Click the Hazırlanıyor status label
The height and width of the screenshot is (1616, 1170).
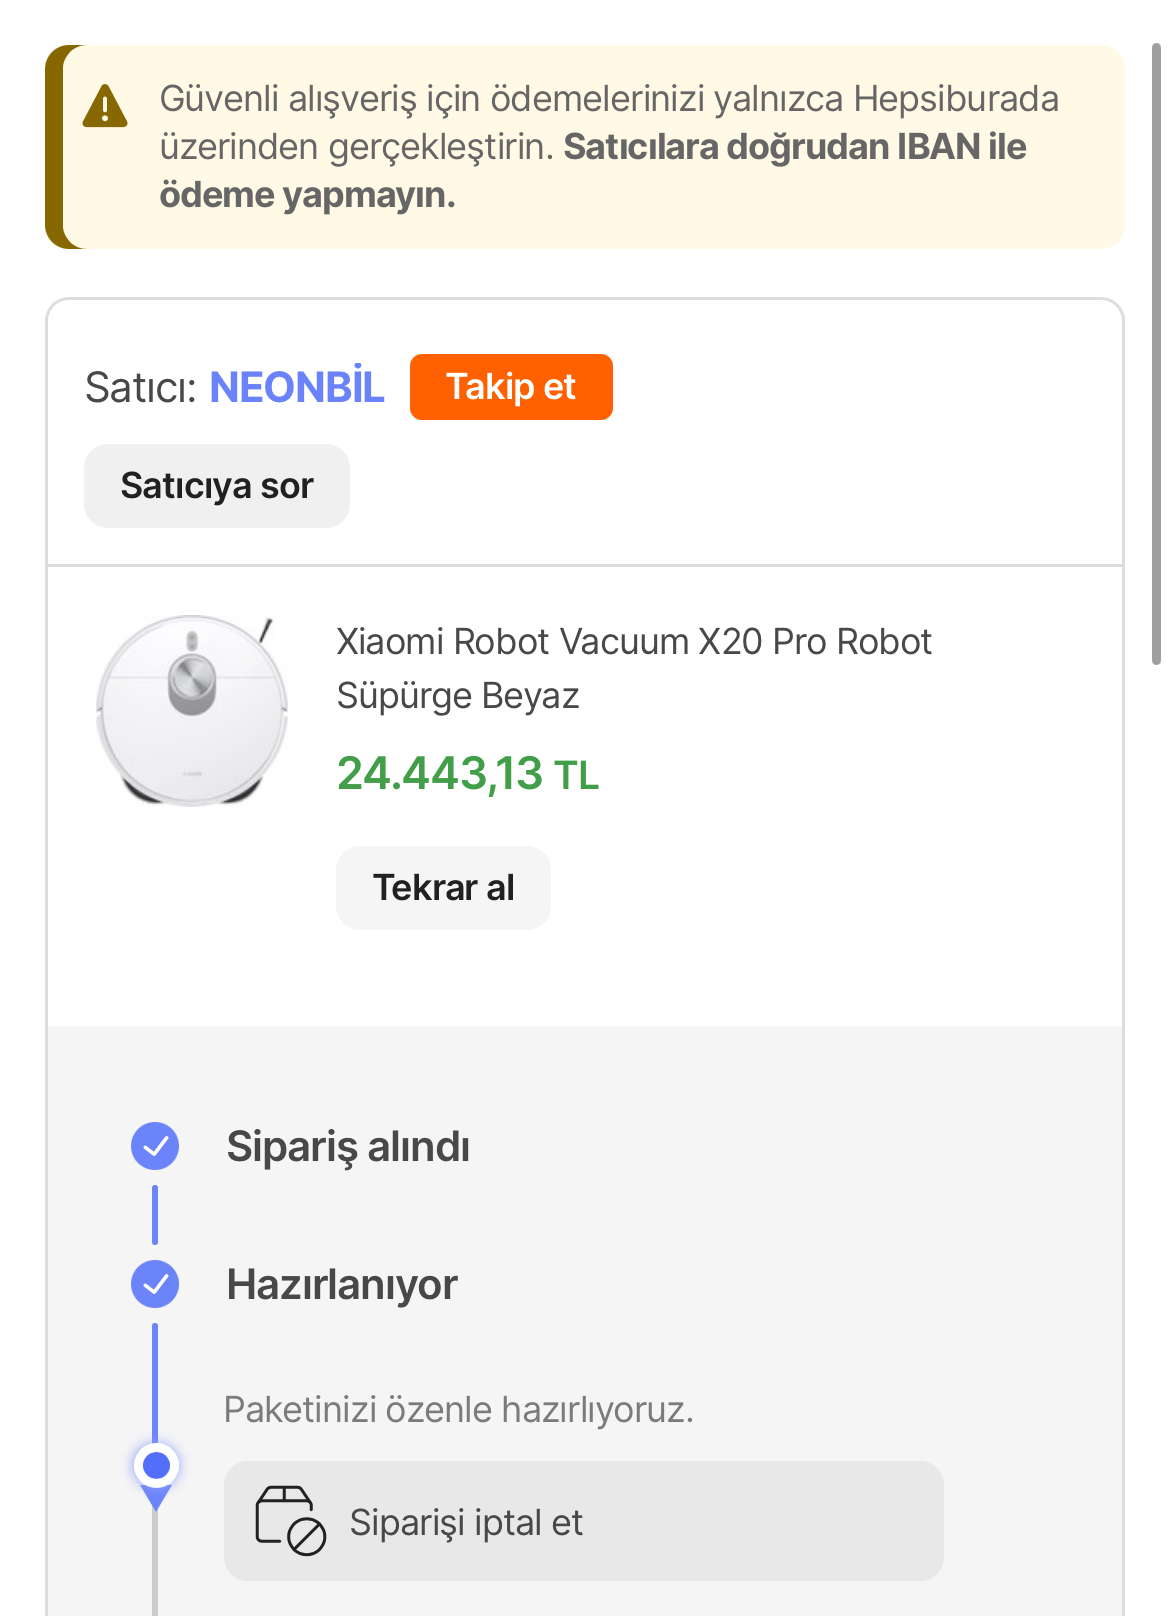click(x=342, y=1284)
